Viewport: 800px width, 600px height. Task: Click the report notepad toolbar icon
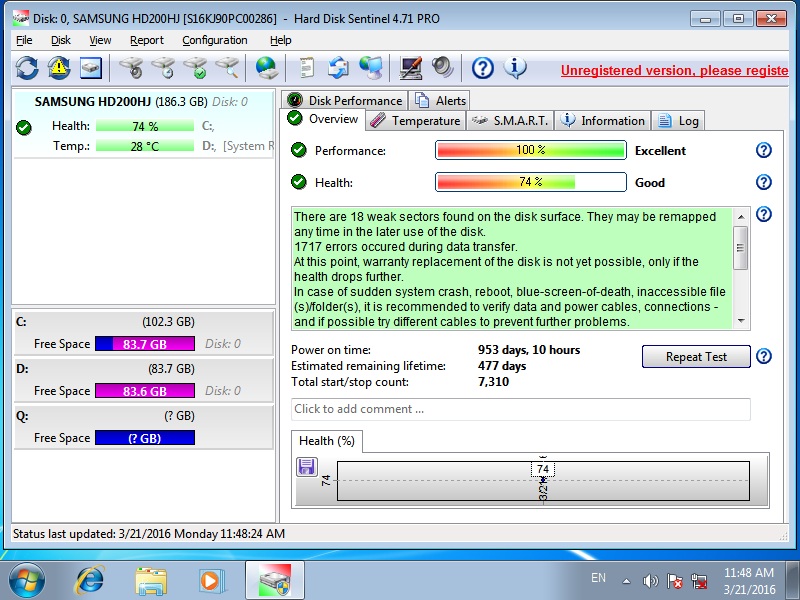[306, 68]
